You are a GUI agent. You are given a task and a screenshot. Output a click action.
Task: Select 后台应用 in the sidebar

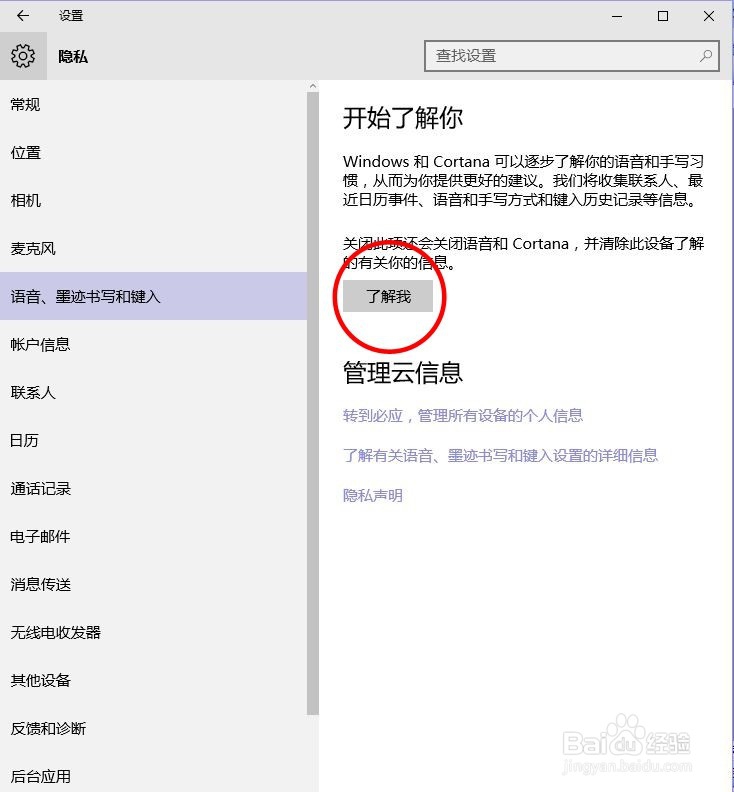153,775
